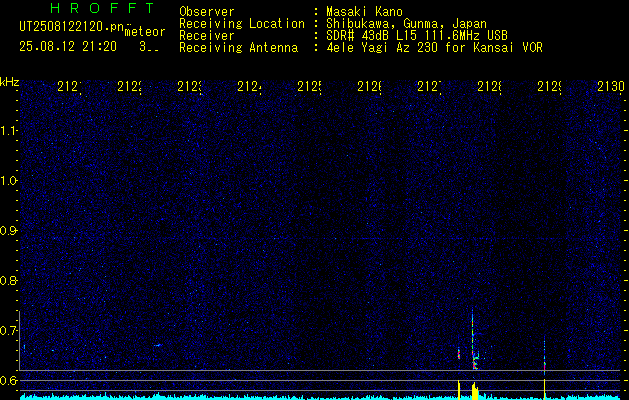This screenshot has height=400, width=629.
Task: Click the "Receiving Antenna" label
Action: tap(239, 48)
